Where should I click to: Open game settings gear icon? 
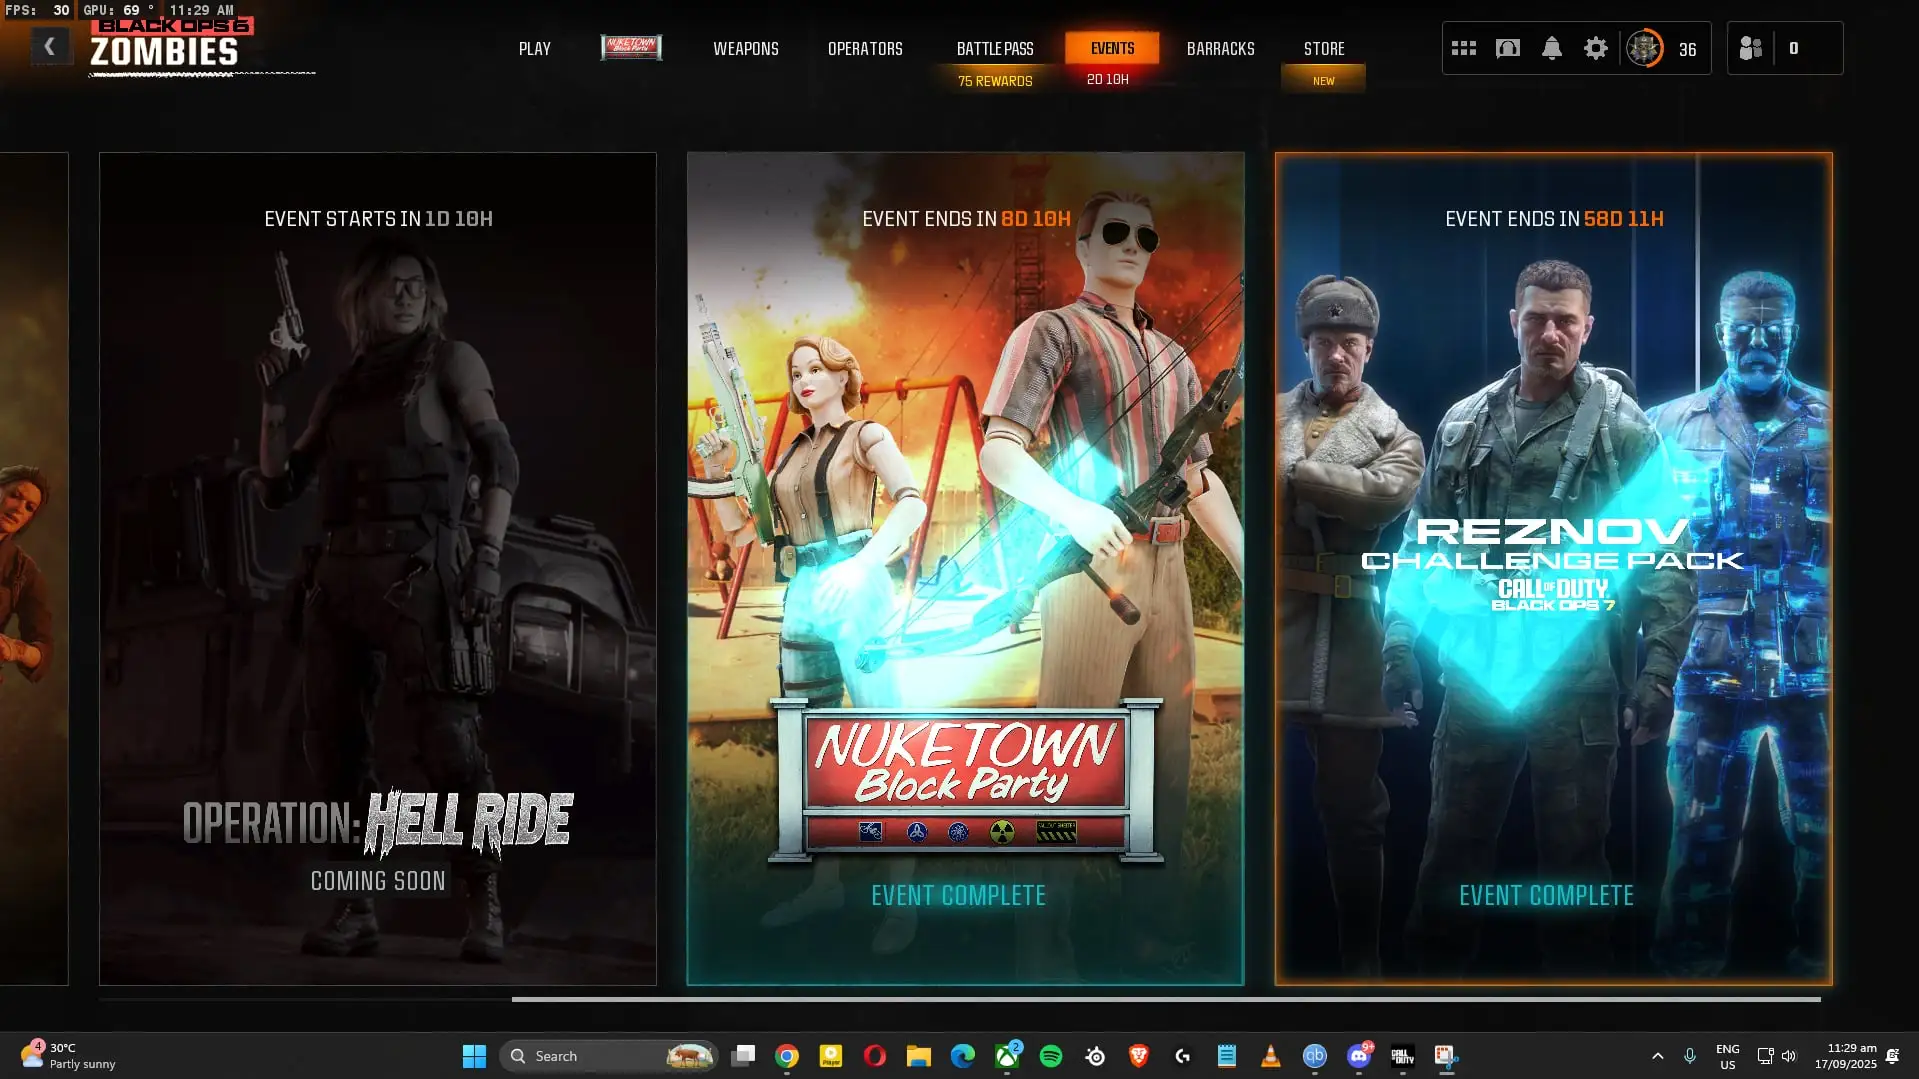click(1595, 48)
